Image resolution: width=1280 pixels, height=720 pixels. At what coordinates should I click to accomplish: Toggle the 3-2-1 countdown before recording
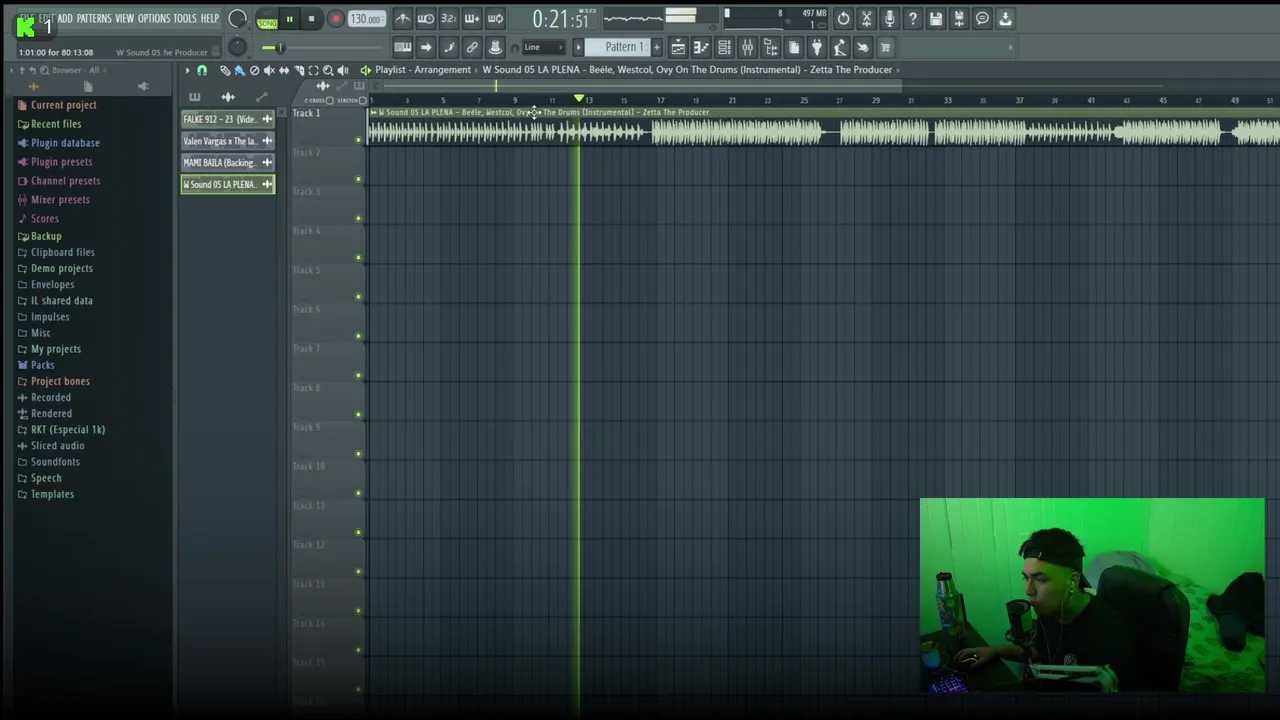(x=449, y=18)
